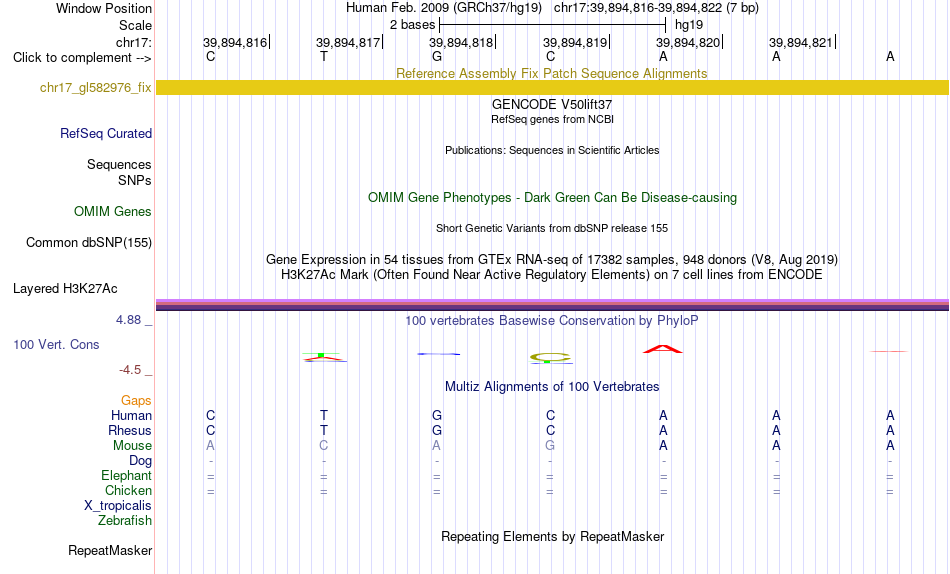The width and height of the screenshot is (950, 574).
Task: Click the Layered H3K27Ac track label
Action: [65, 289]
